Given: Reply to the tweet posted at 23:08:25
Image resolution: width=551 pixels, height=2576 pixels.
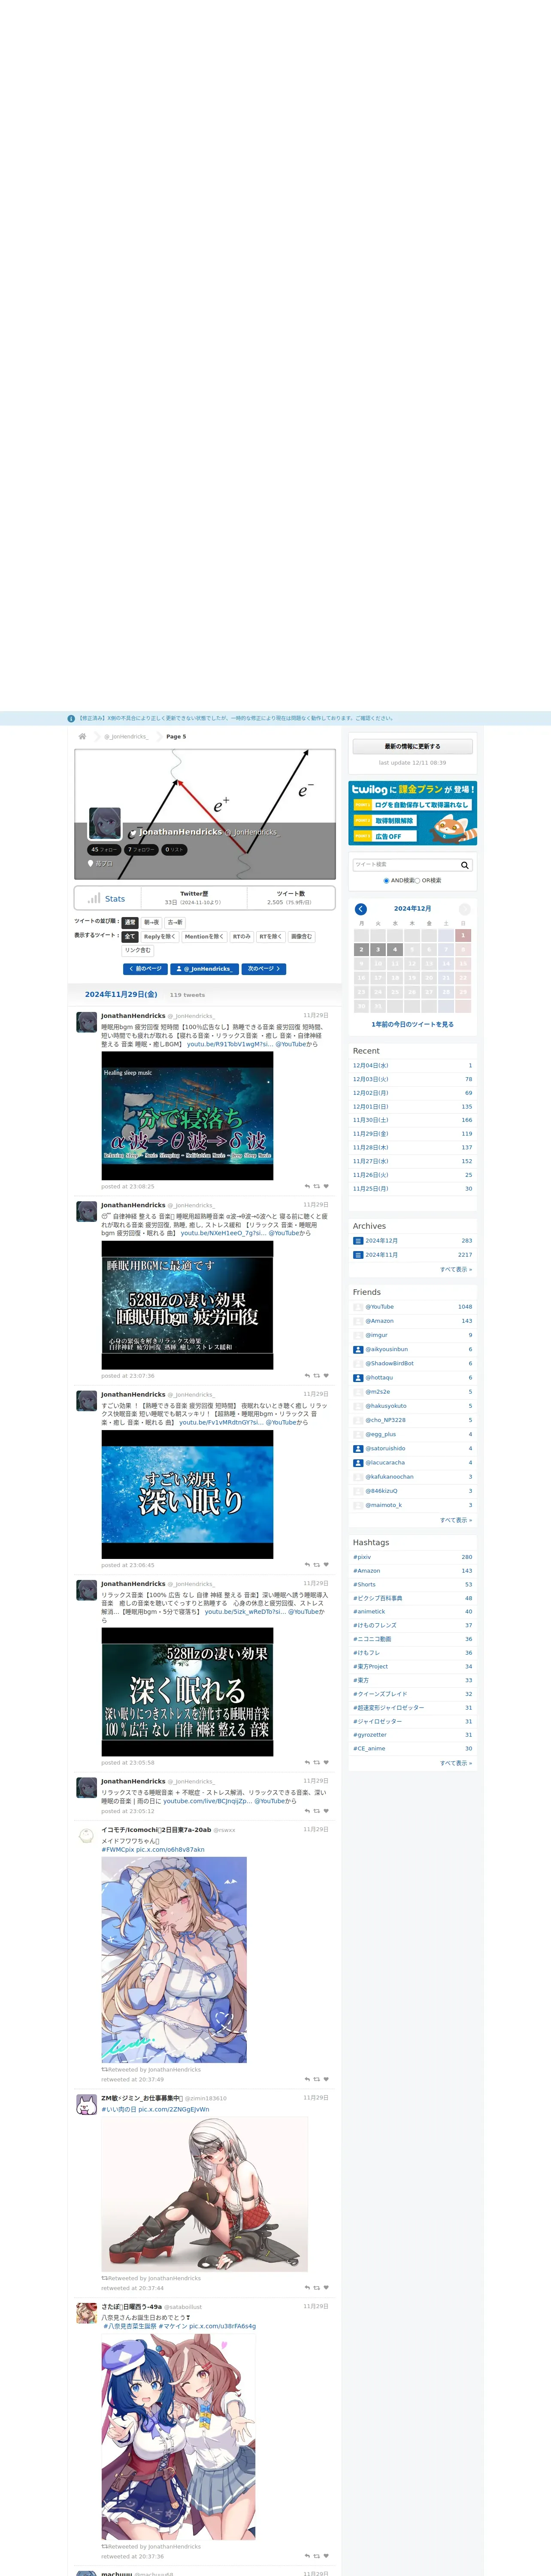Looking at the screenshot, I should (x=307, y=1186).
